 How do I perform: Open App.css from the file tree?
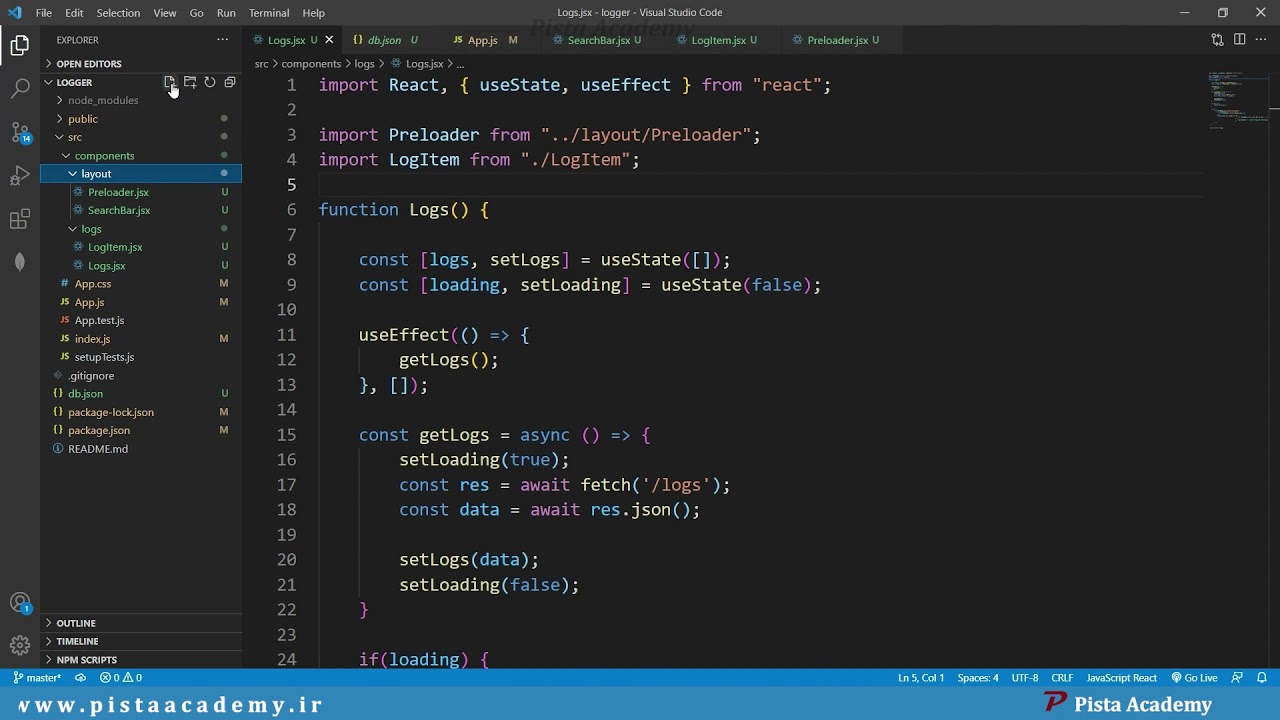[141, 284]
